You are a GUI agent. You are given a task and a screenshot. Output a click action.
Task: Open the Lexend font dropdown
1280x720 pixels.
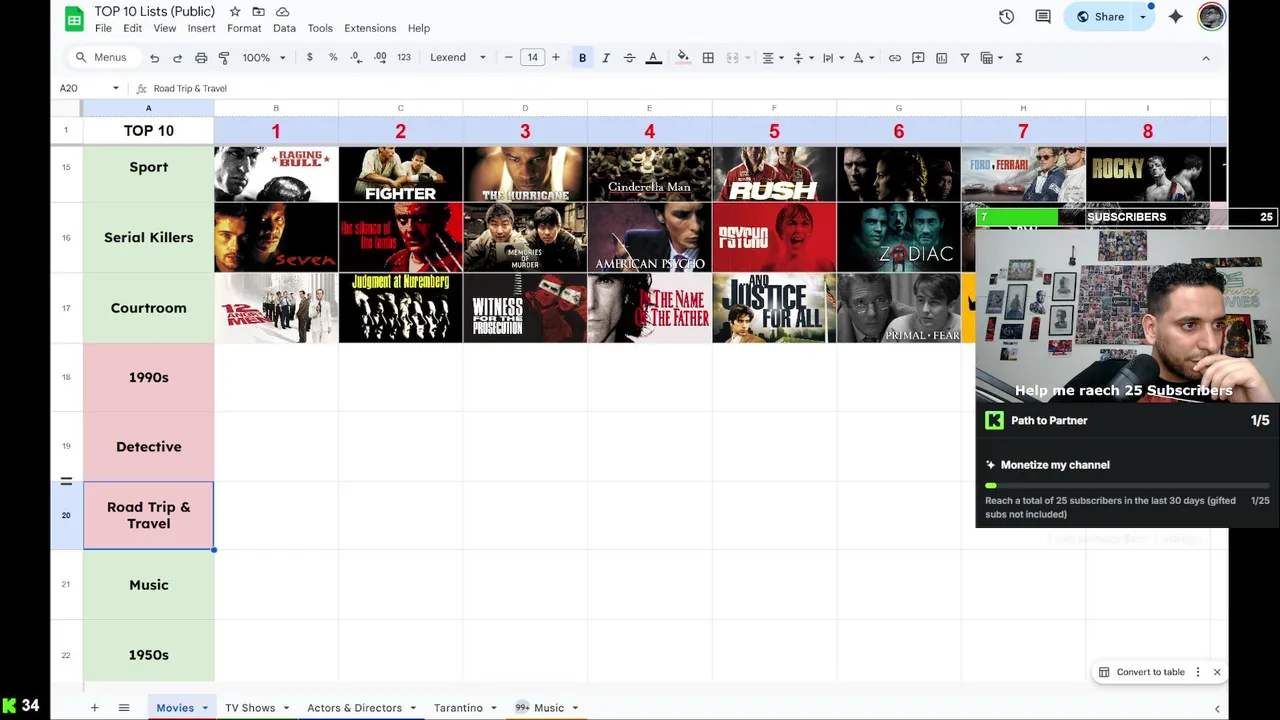pyautogui.click(x=457, y=58)
